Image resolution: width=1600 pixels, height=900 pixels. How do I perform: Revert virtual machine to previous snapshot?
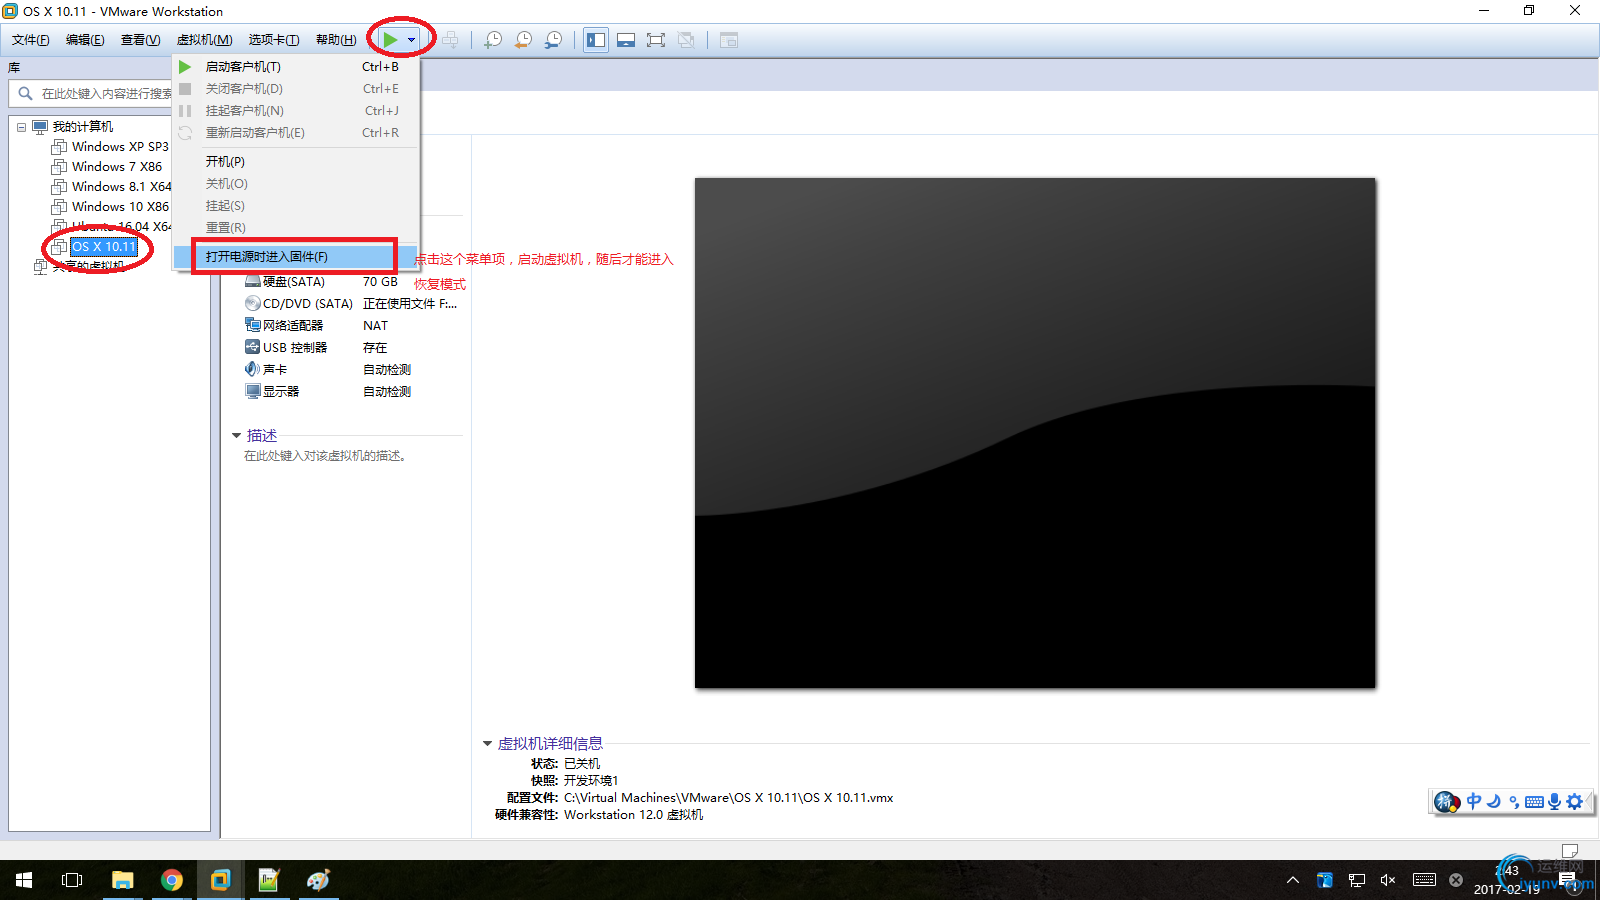click(523, 40)
